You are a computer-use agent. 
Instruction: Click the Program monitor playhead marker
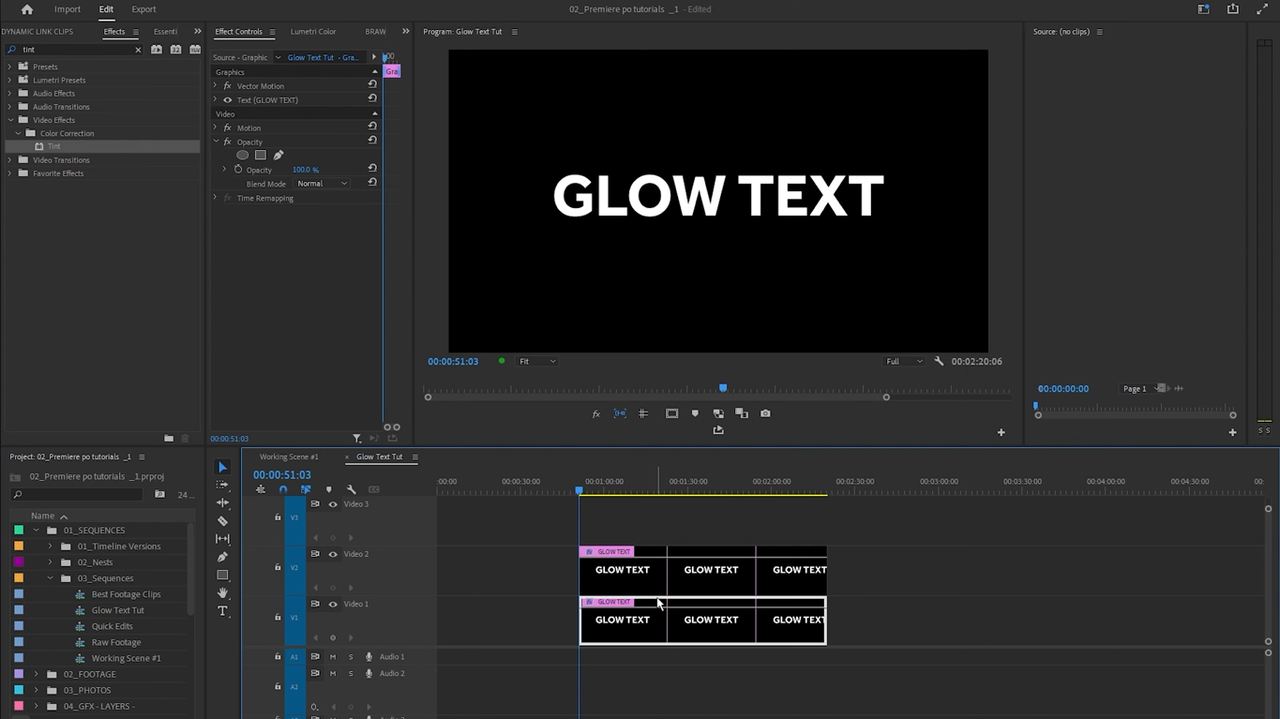click(723, 388)
